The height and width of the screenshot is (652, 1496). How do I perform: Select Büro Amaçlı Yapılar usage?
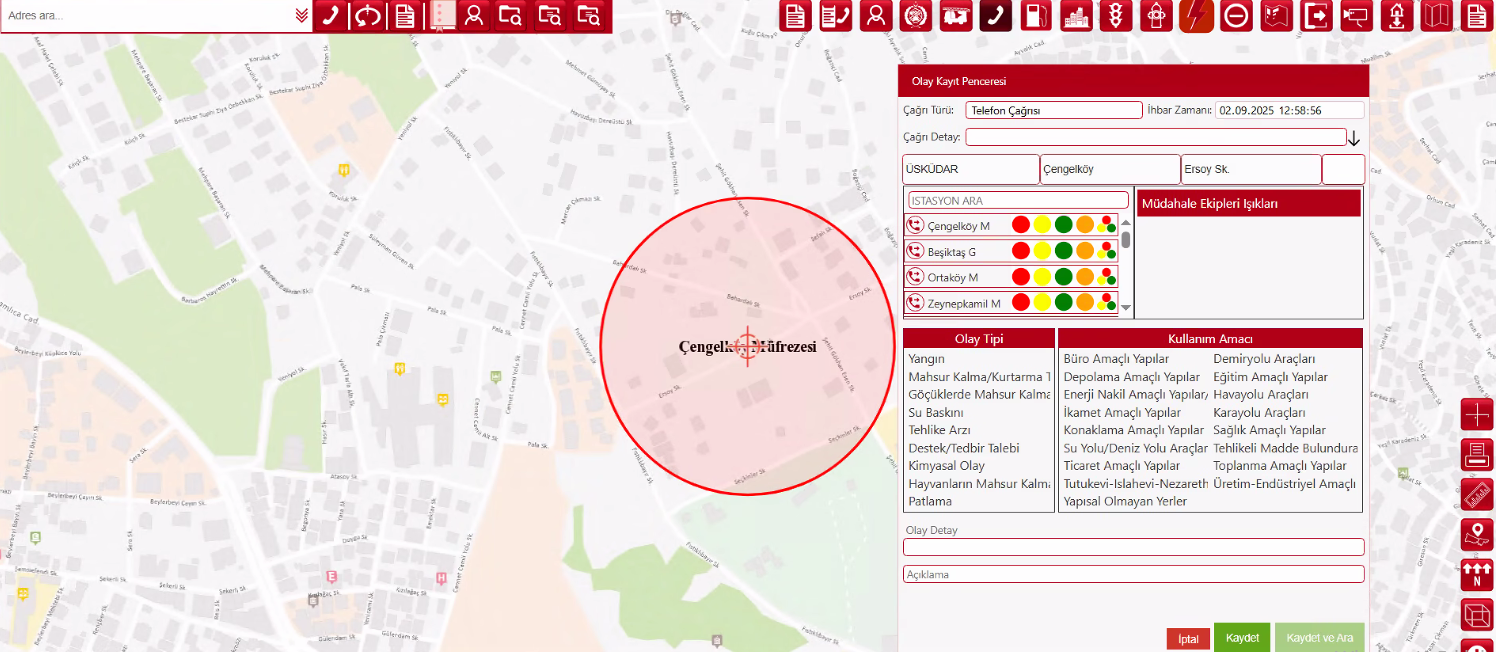pyautogui.click(x=1116, y=359)
